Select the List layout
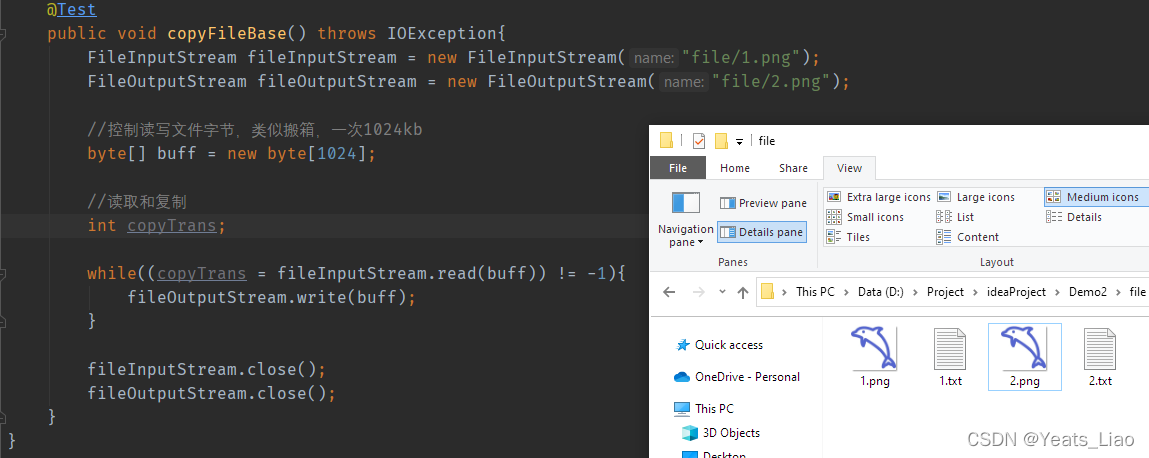 [x=956, y=217]
